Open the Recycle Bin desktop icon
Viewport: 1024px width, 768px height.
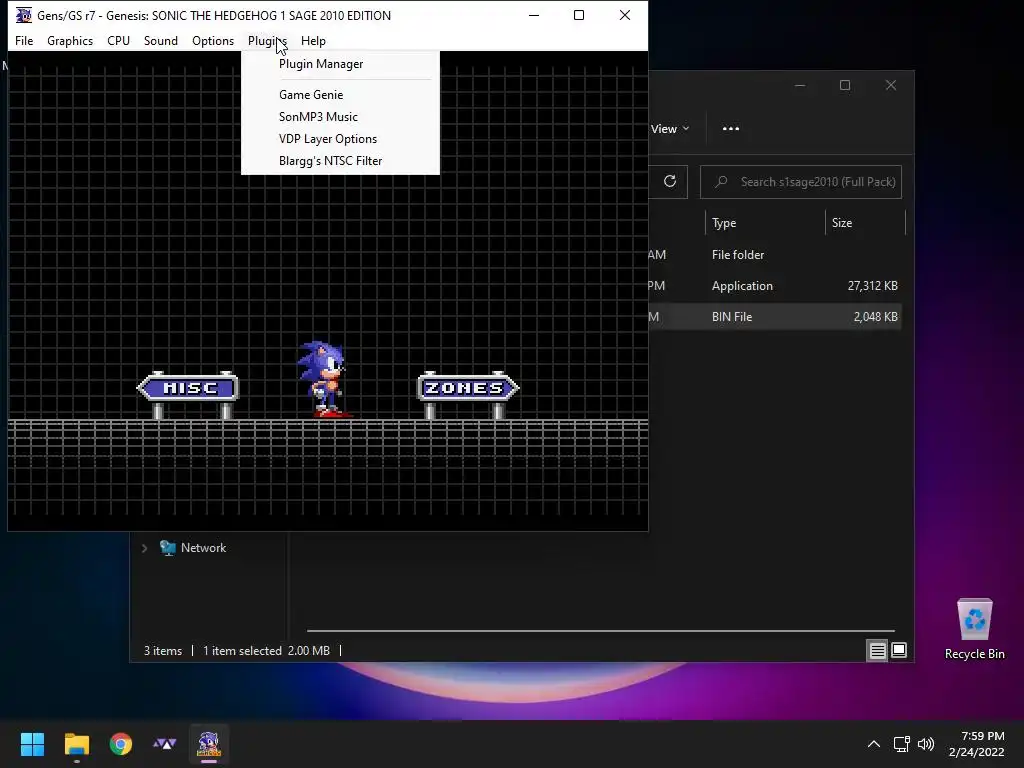click(974, 630)
